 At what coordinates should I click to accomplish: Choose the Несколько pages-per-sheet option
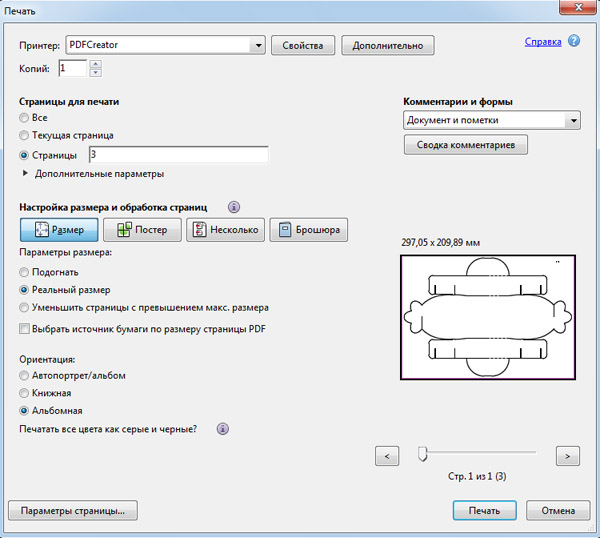pyautogui.click(x=226, y=230)
